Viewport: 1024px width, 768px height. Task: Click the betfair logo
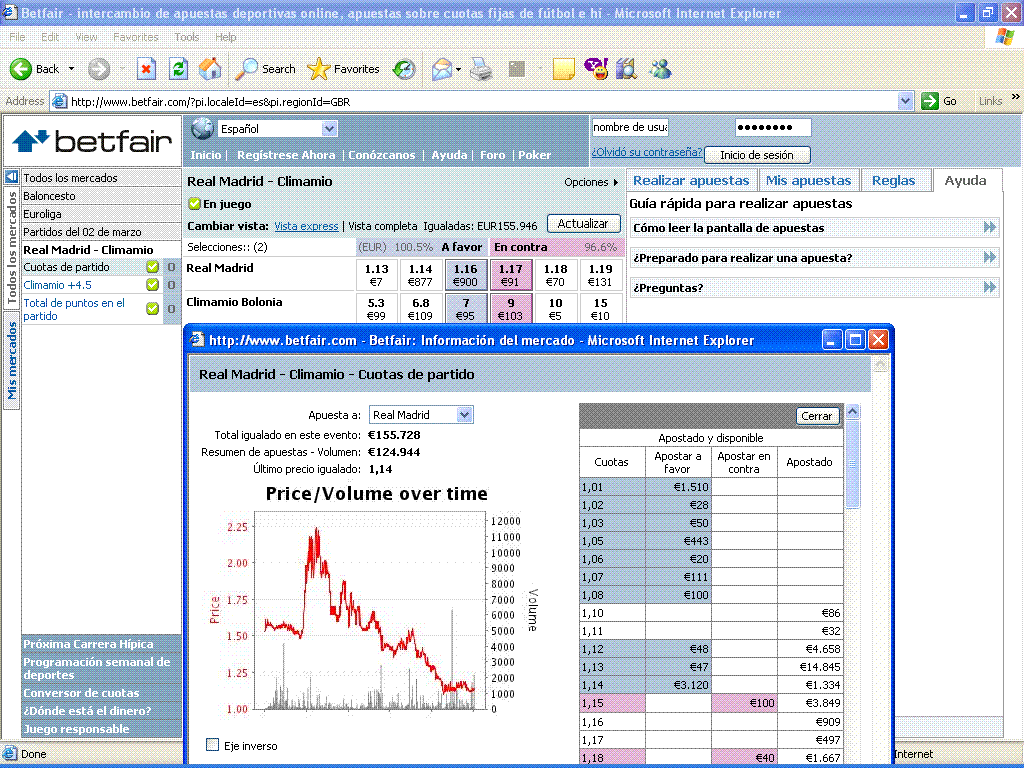point(92,141)
